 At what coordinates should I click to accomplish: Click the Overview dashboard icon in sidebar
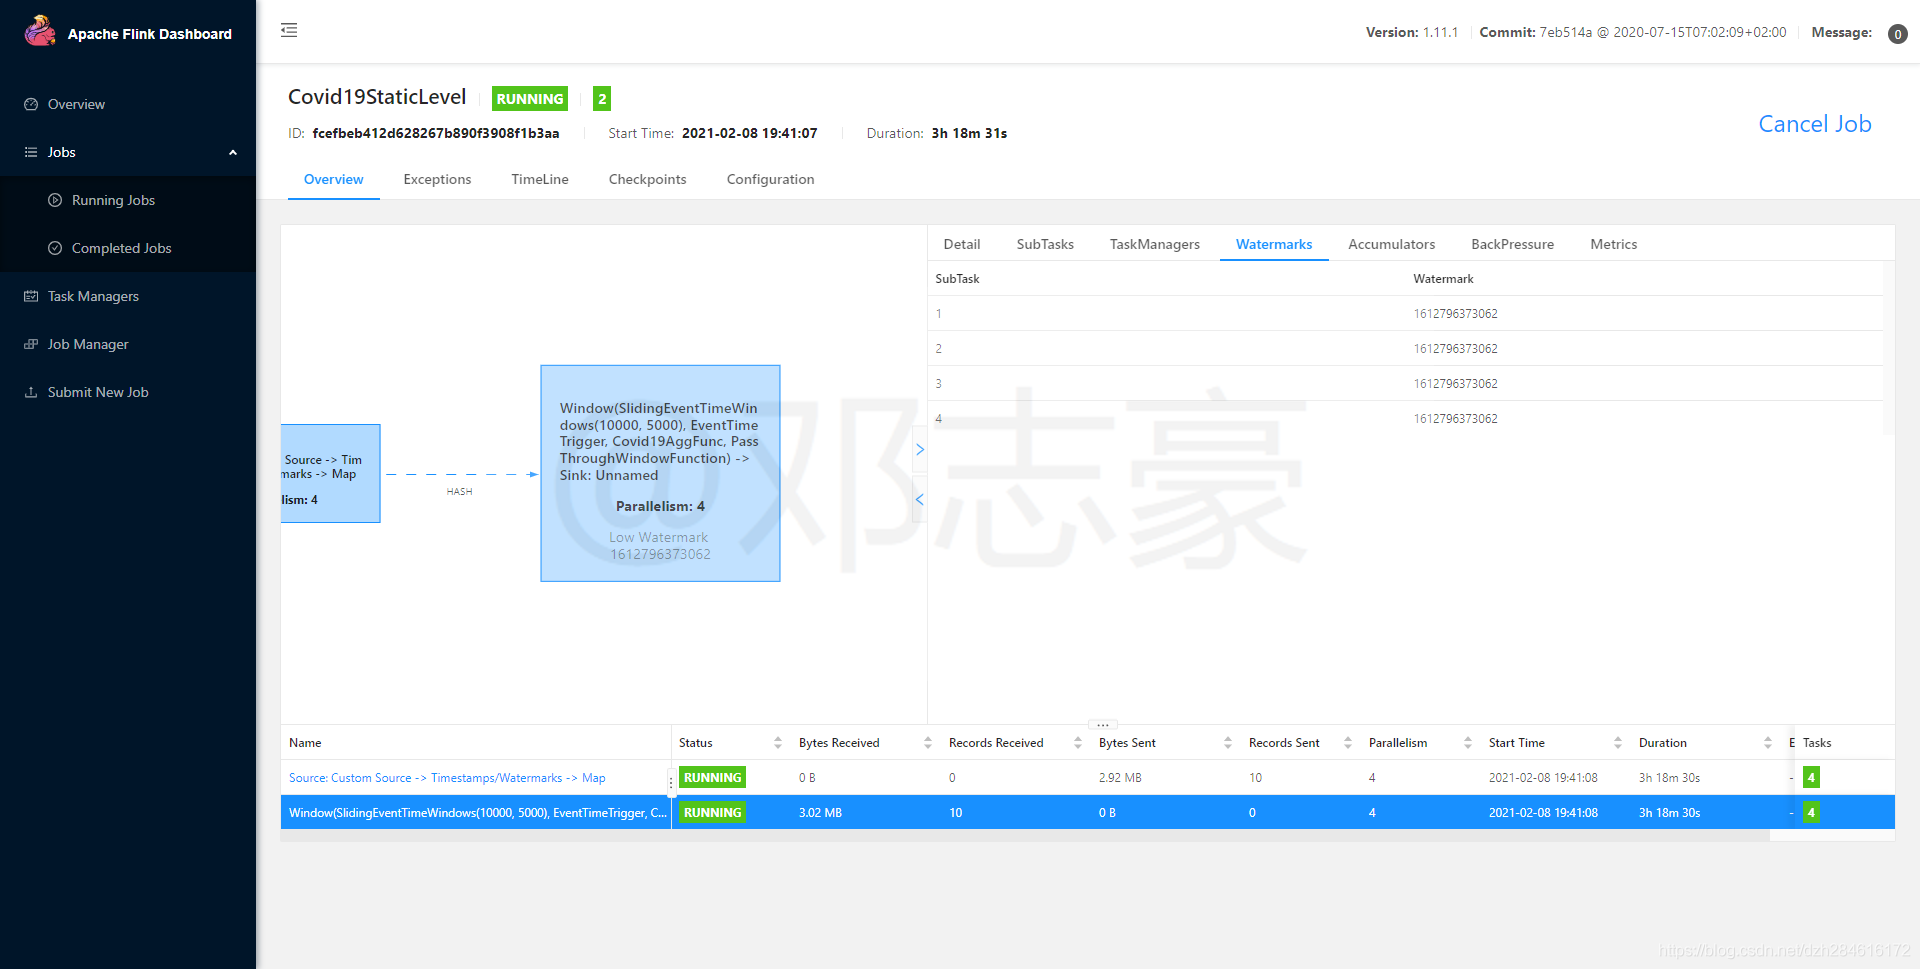[31, 104]
